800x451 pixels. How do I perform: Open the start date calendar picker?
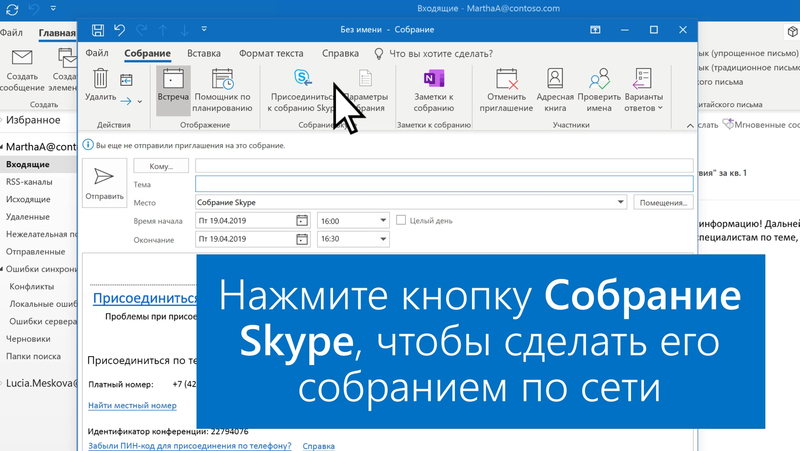(302, 220)
